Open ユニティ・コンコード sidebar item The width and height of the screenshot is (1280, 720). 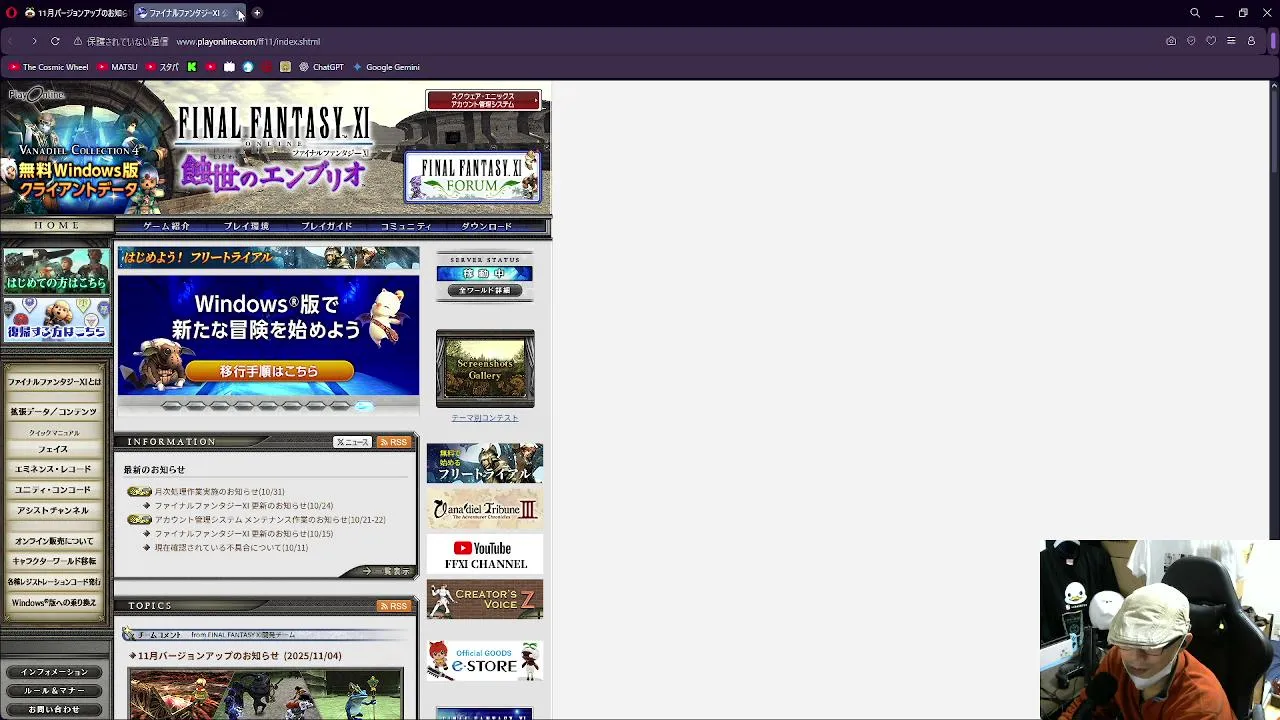(53, 490)
